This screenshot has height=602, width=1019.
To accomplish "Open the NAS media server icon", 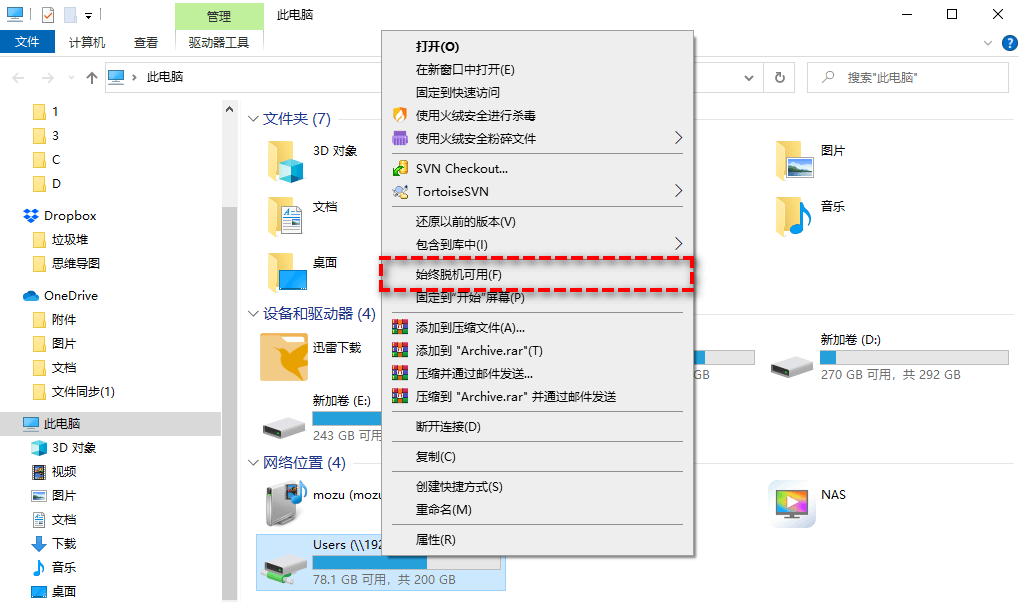I will pyautogui.click(x=791, y=504).
